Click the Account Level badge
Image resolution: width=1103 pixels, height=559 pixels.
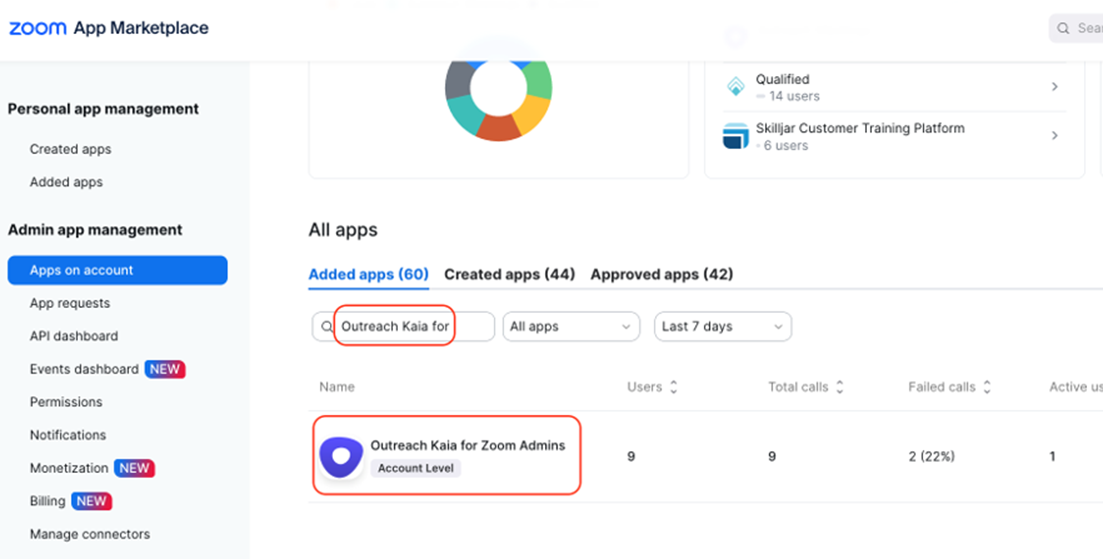[416, 468]
